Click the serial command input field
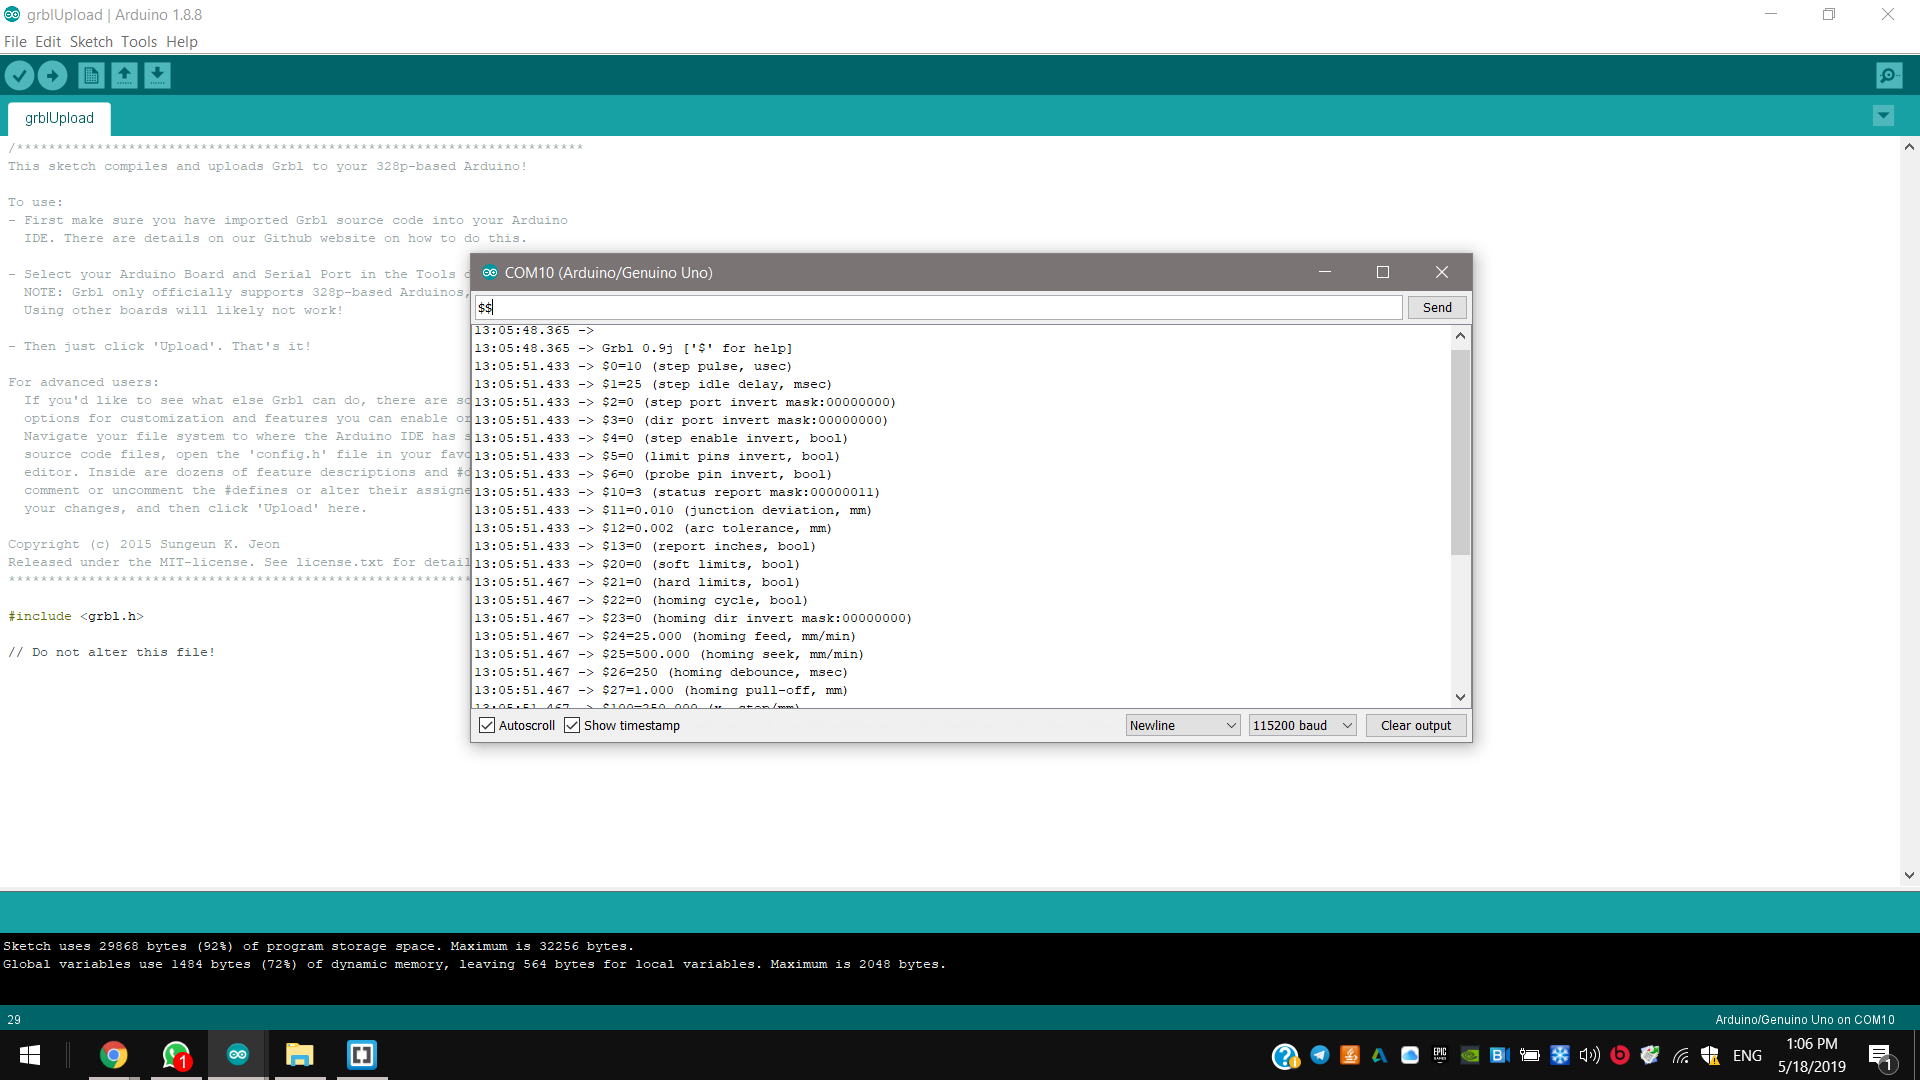The image size is (1920, 1080). tap(940, 307)
